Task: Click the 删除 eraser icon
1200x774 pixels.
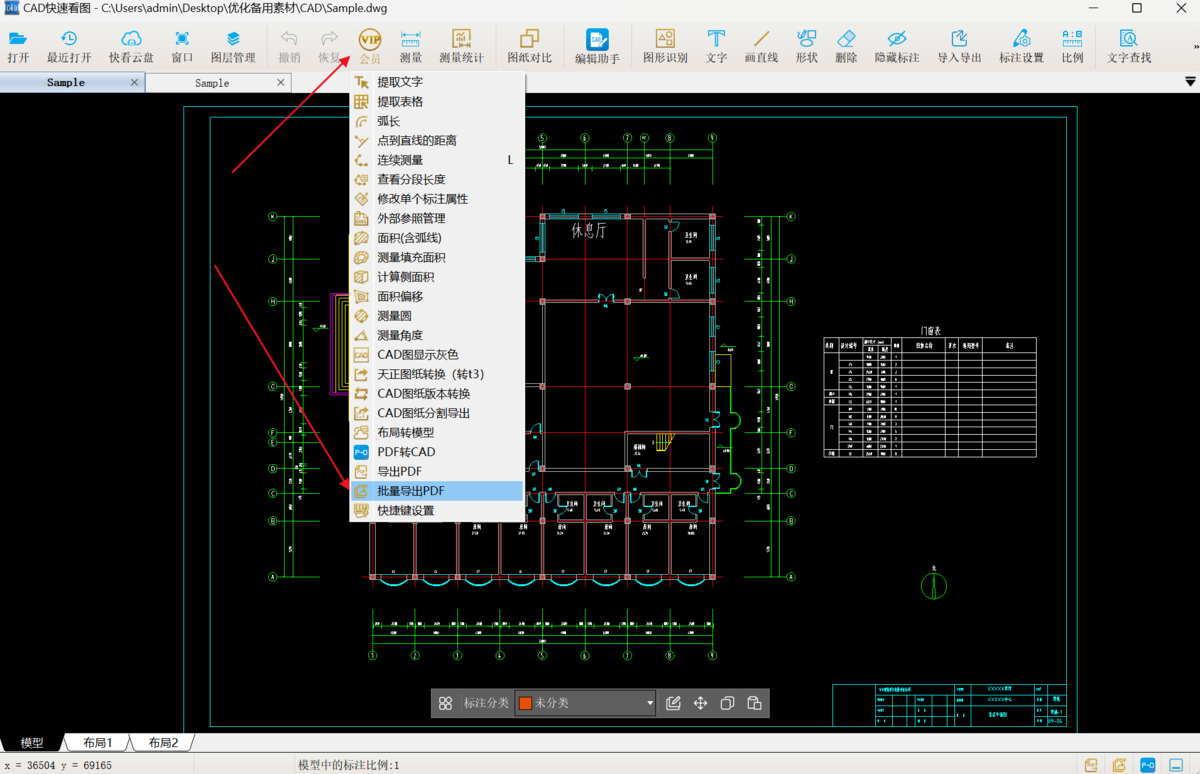Action: [846, 45]
